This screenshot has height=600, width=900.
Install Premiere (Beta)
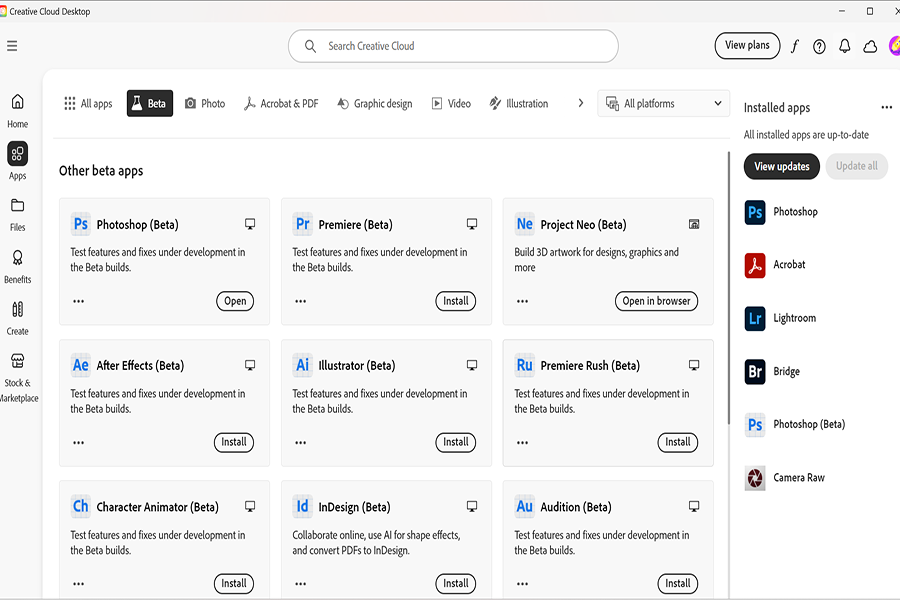click(x=456, y=301)
